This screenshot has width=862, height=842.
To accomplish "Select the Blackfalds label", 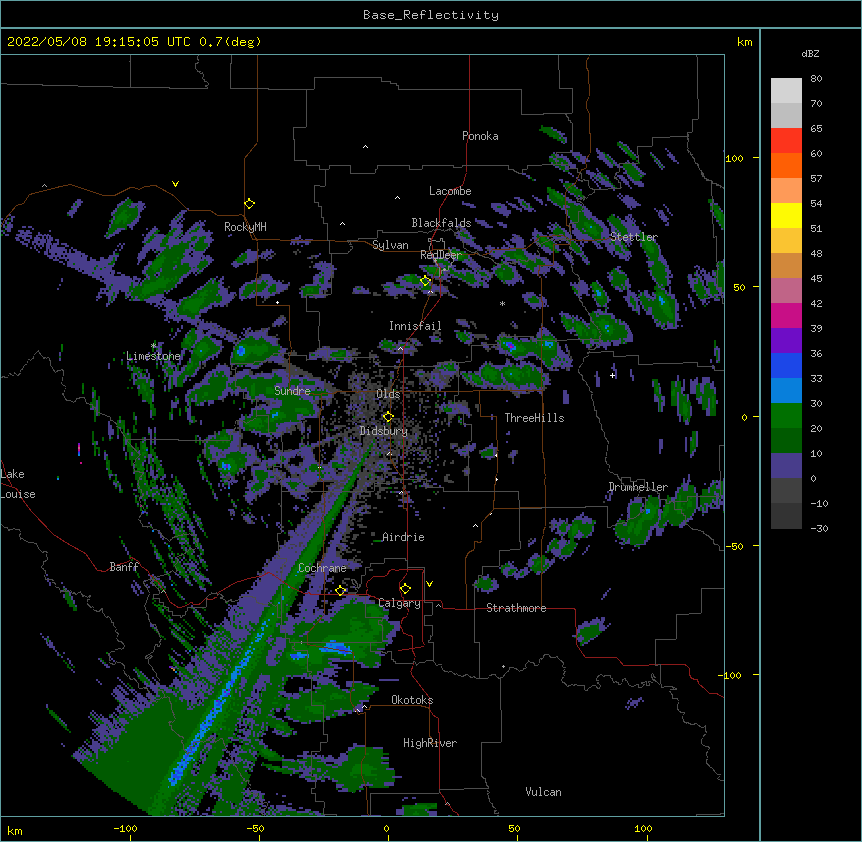I will click(x=441, y=223).
